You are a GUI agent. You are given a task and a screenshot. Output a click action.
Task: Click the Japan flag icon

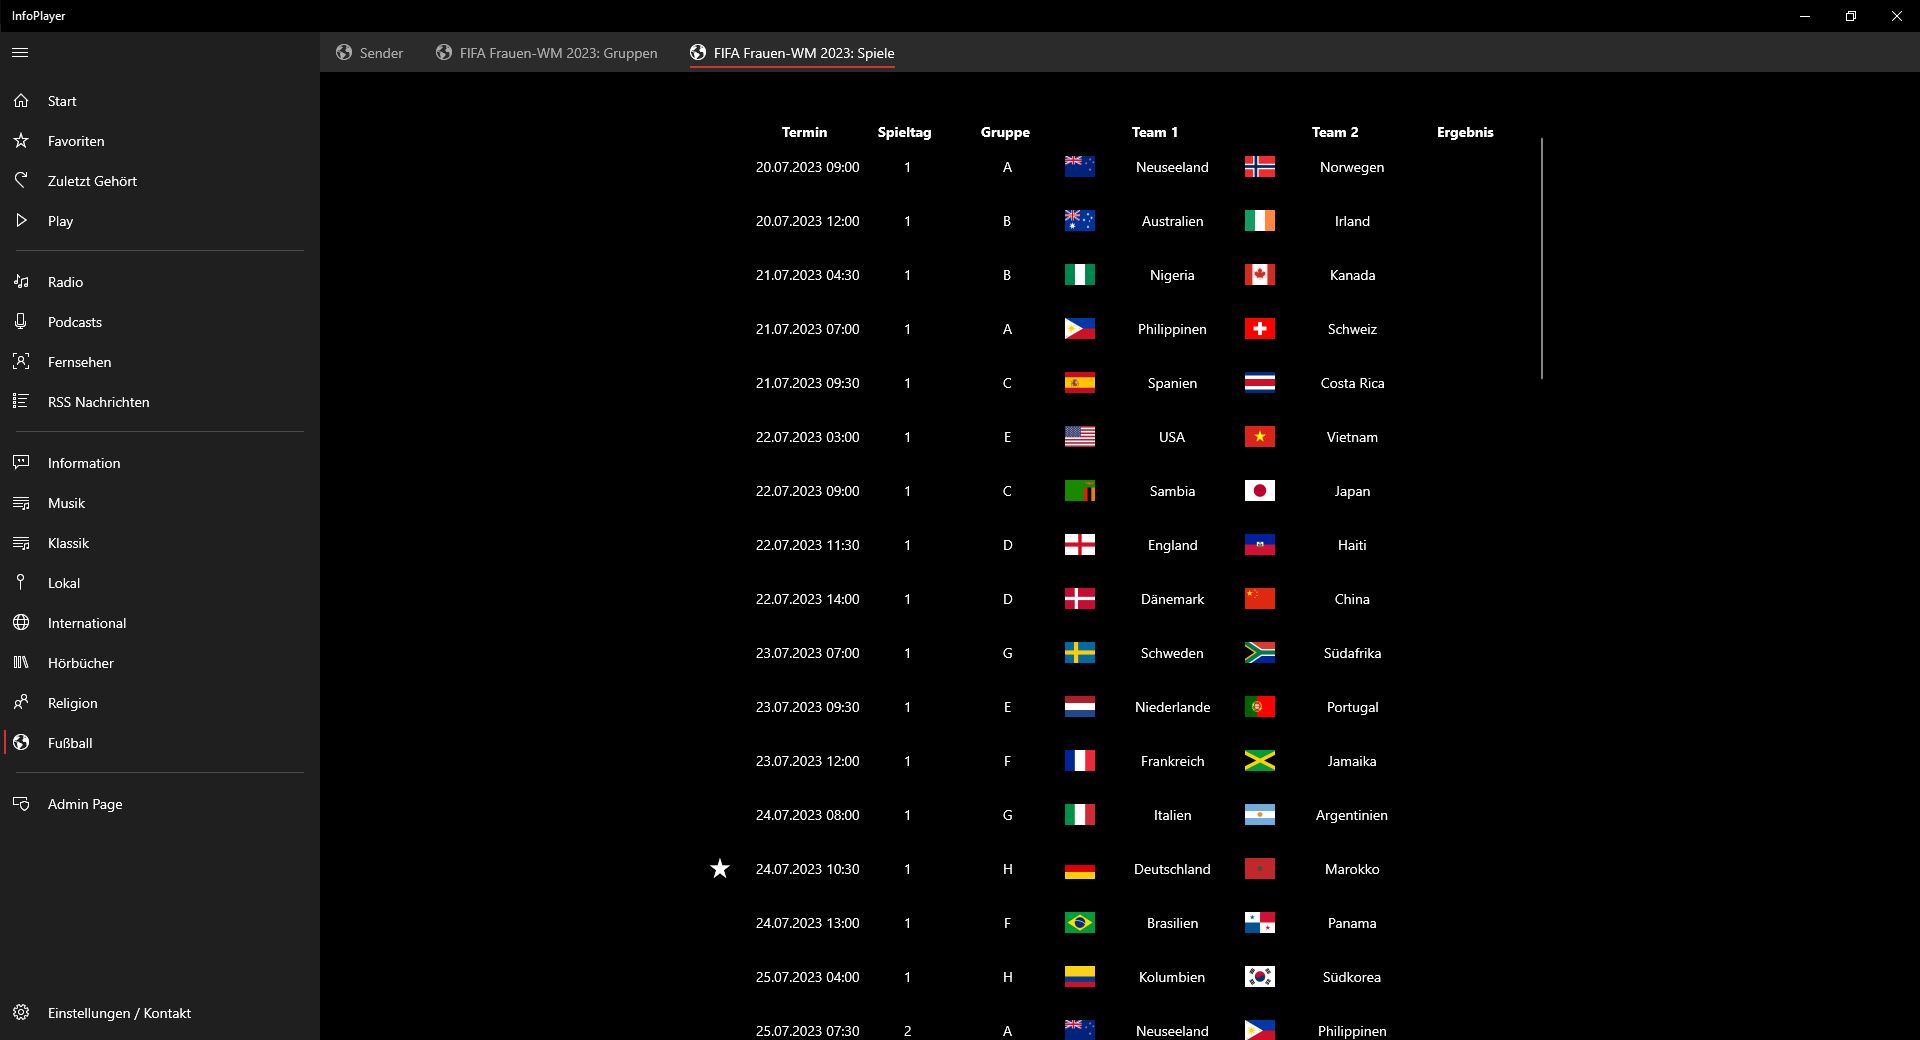[1260, 491]
